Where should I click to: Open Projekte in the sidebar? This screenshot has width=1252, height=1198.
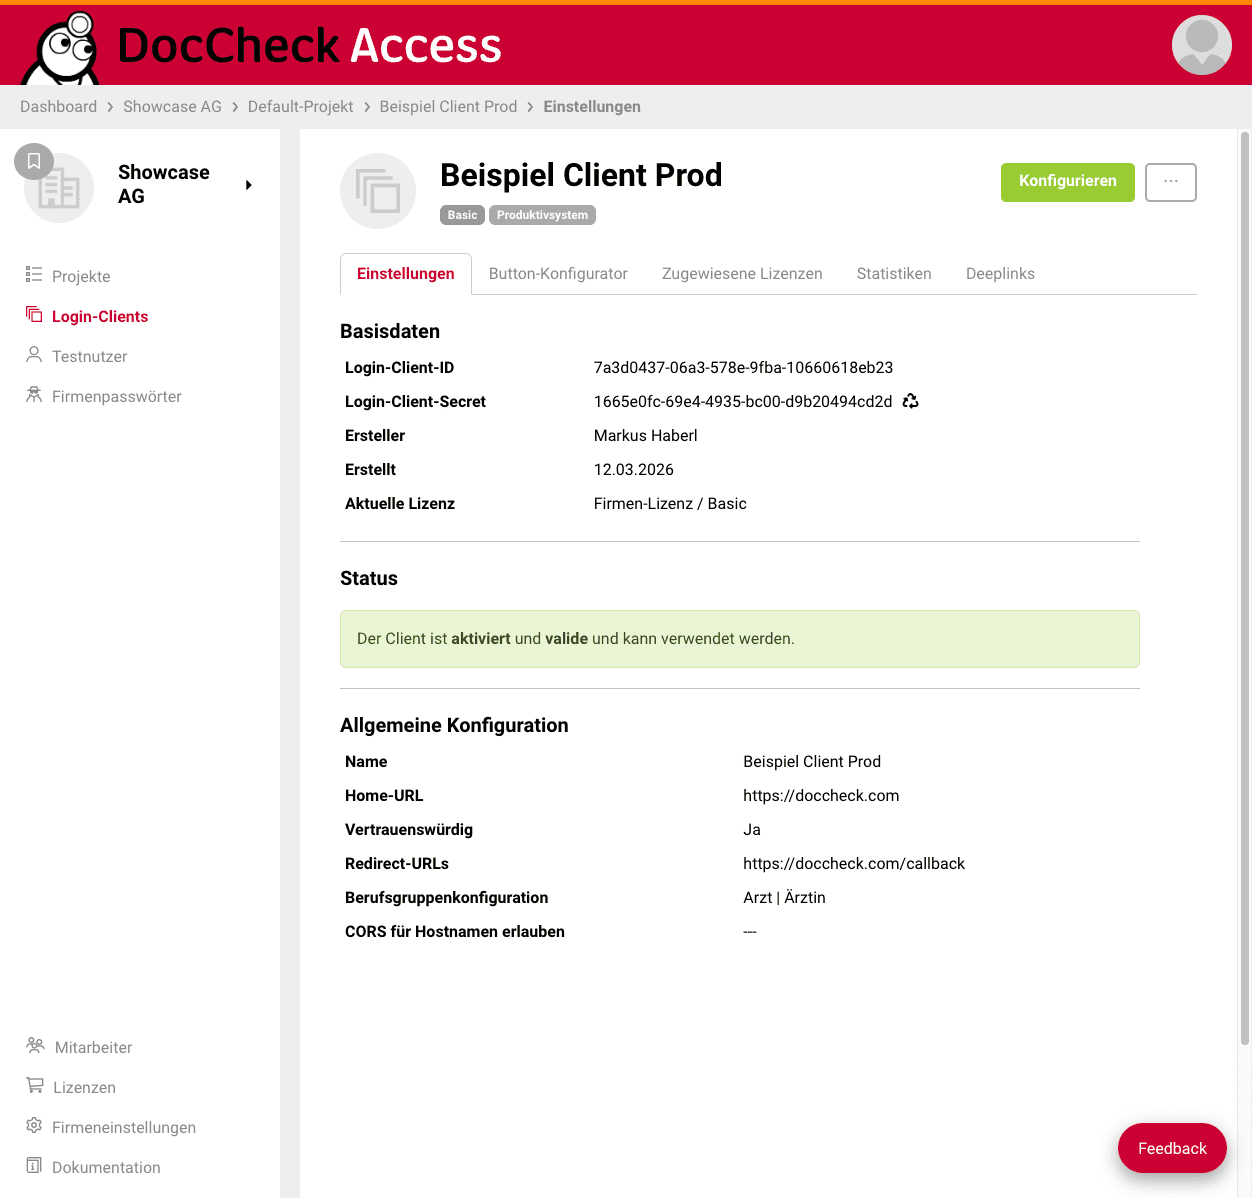(x=81, y=276)
